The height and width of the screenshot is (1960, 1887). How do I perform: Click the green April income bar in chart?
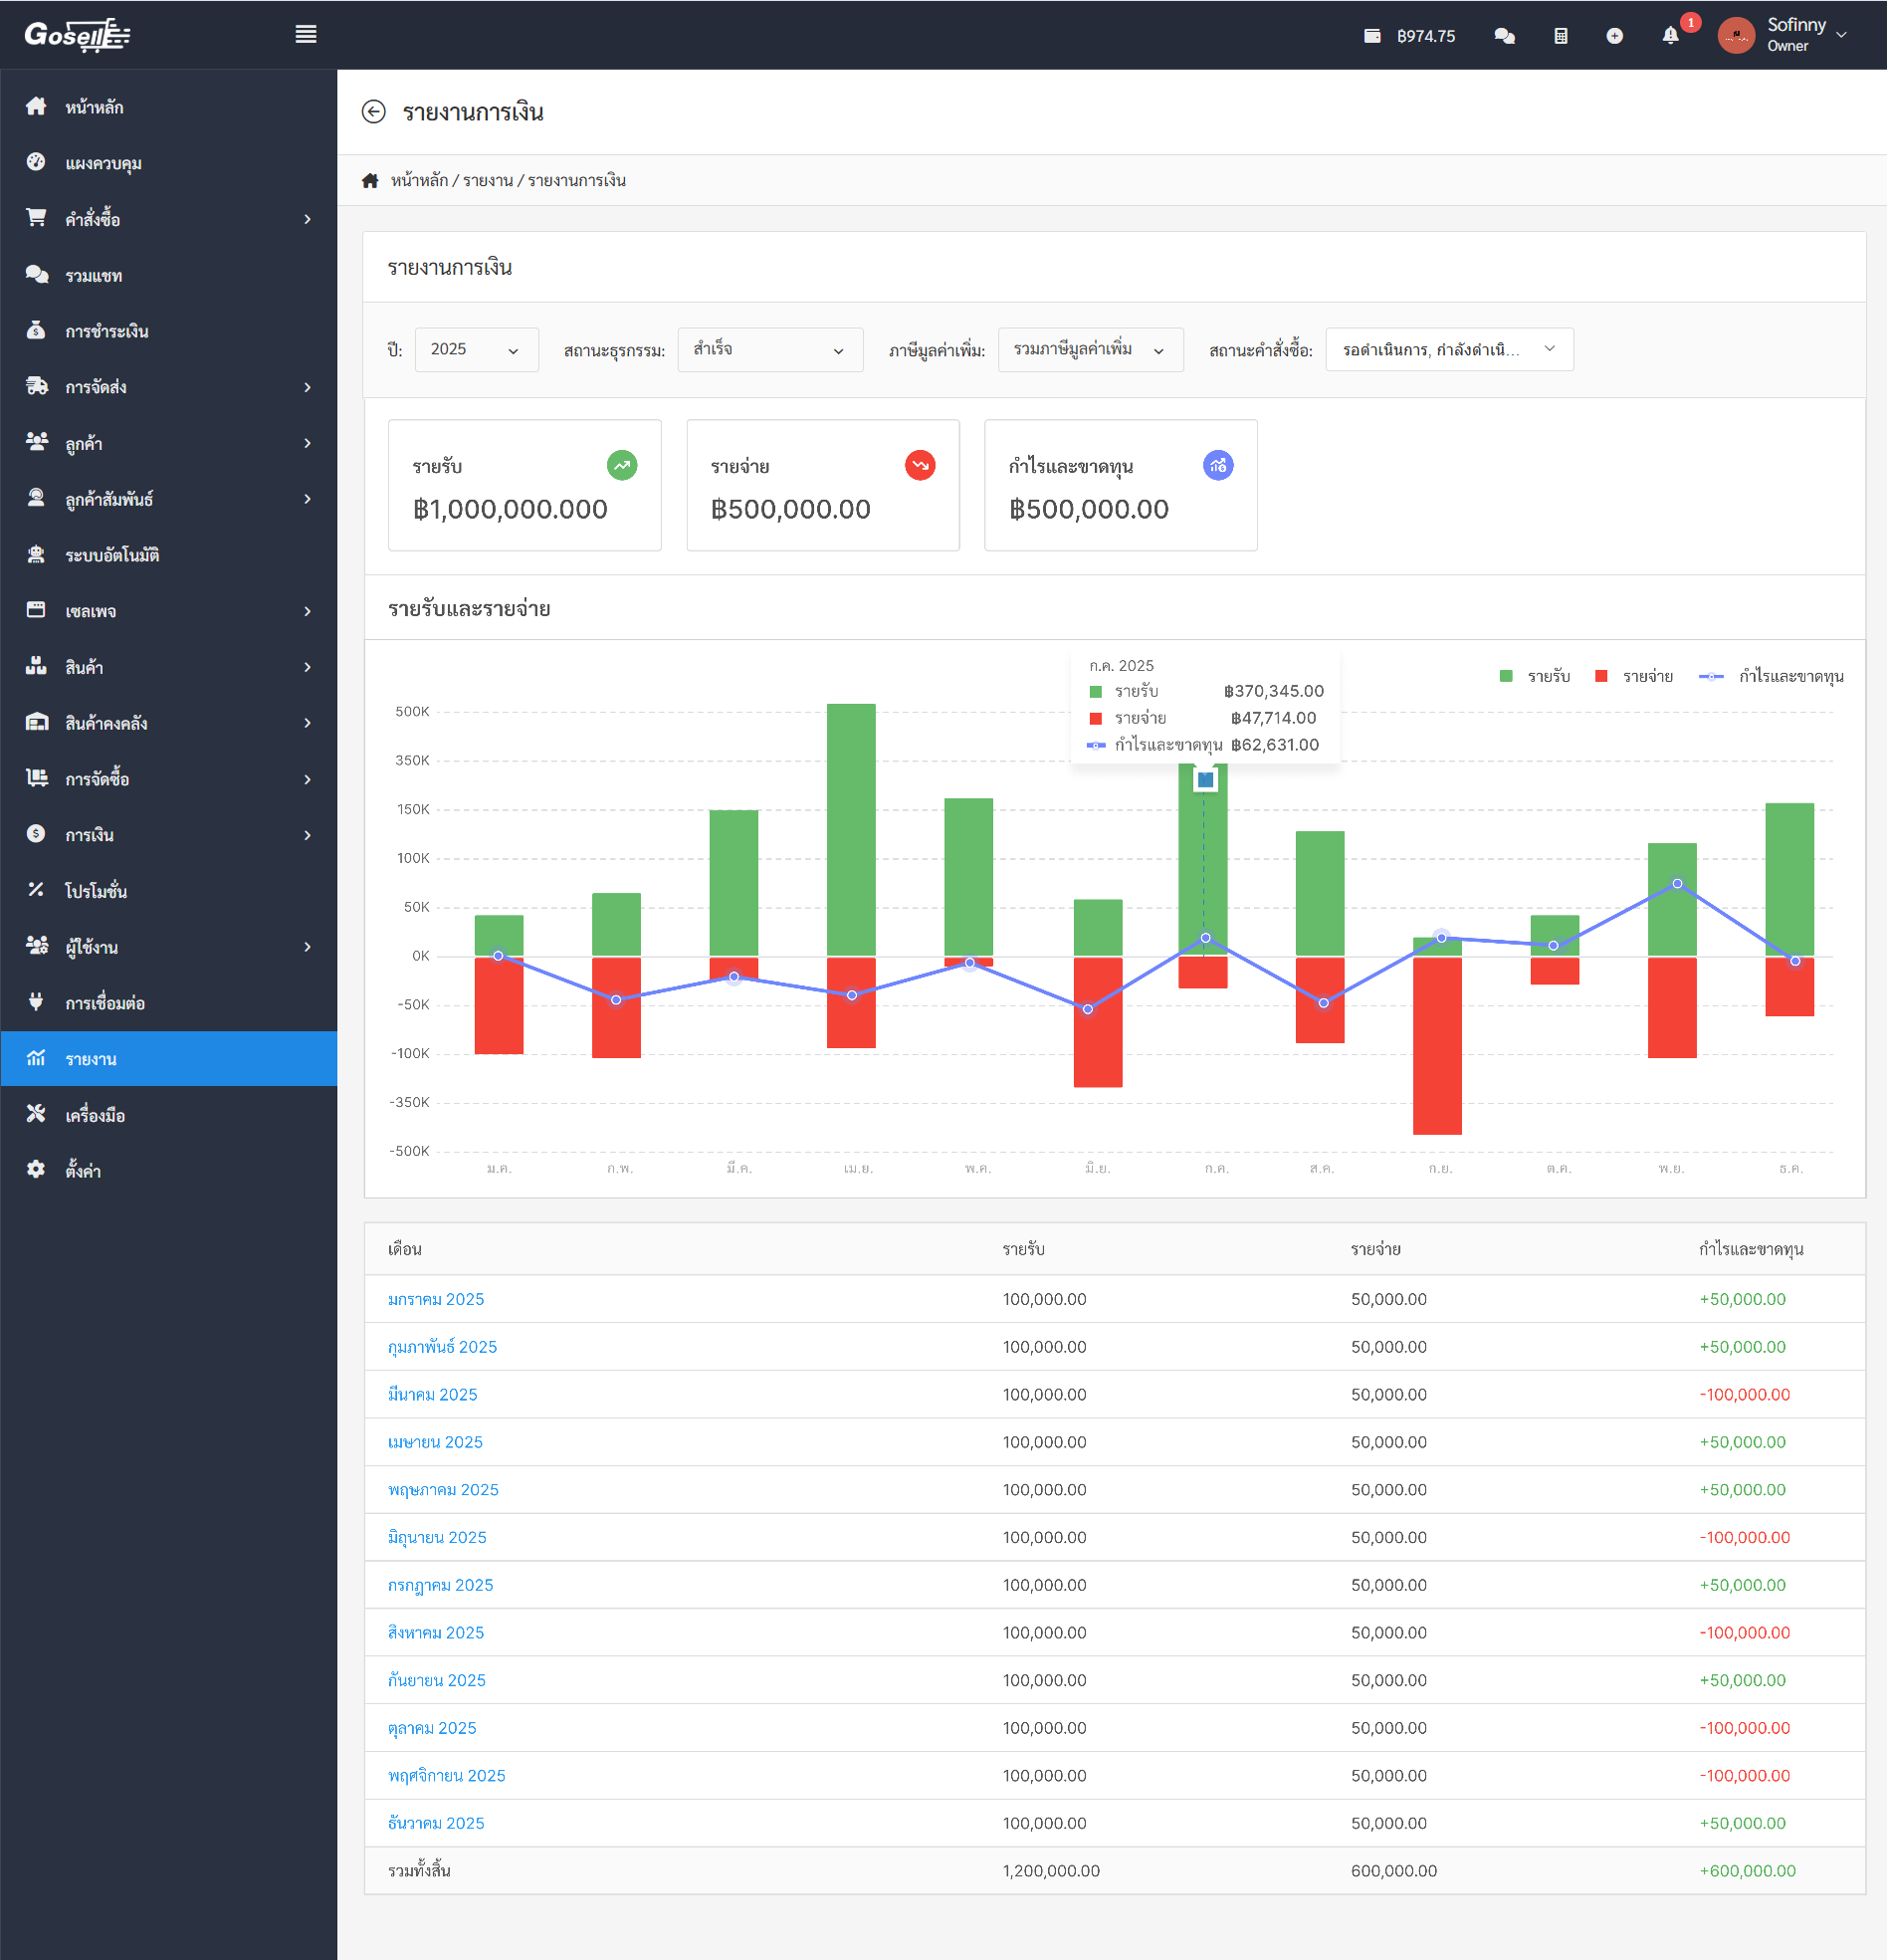point(851,829)
